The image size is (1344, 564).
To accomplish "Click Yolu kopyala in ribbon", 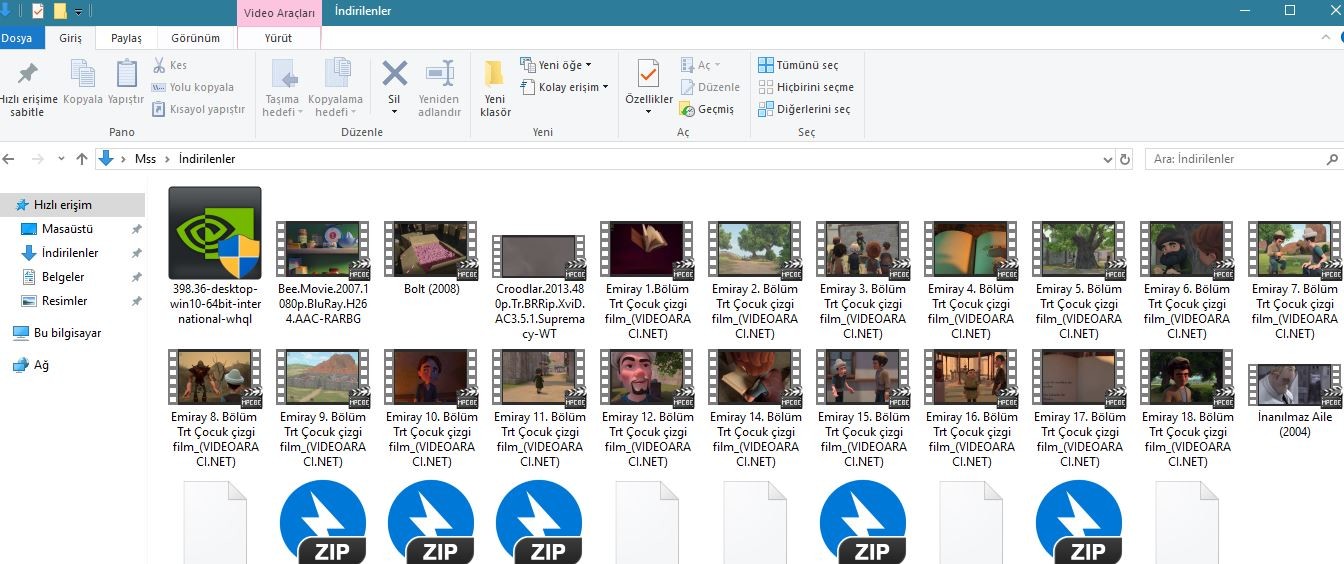I will tap(193, 87).
